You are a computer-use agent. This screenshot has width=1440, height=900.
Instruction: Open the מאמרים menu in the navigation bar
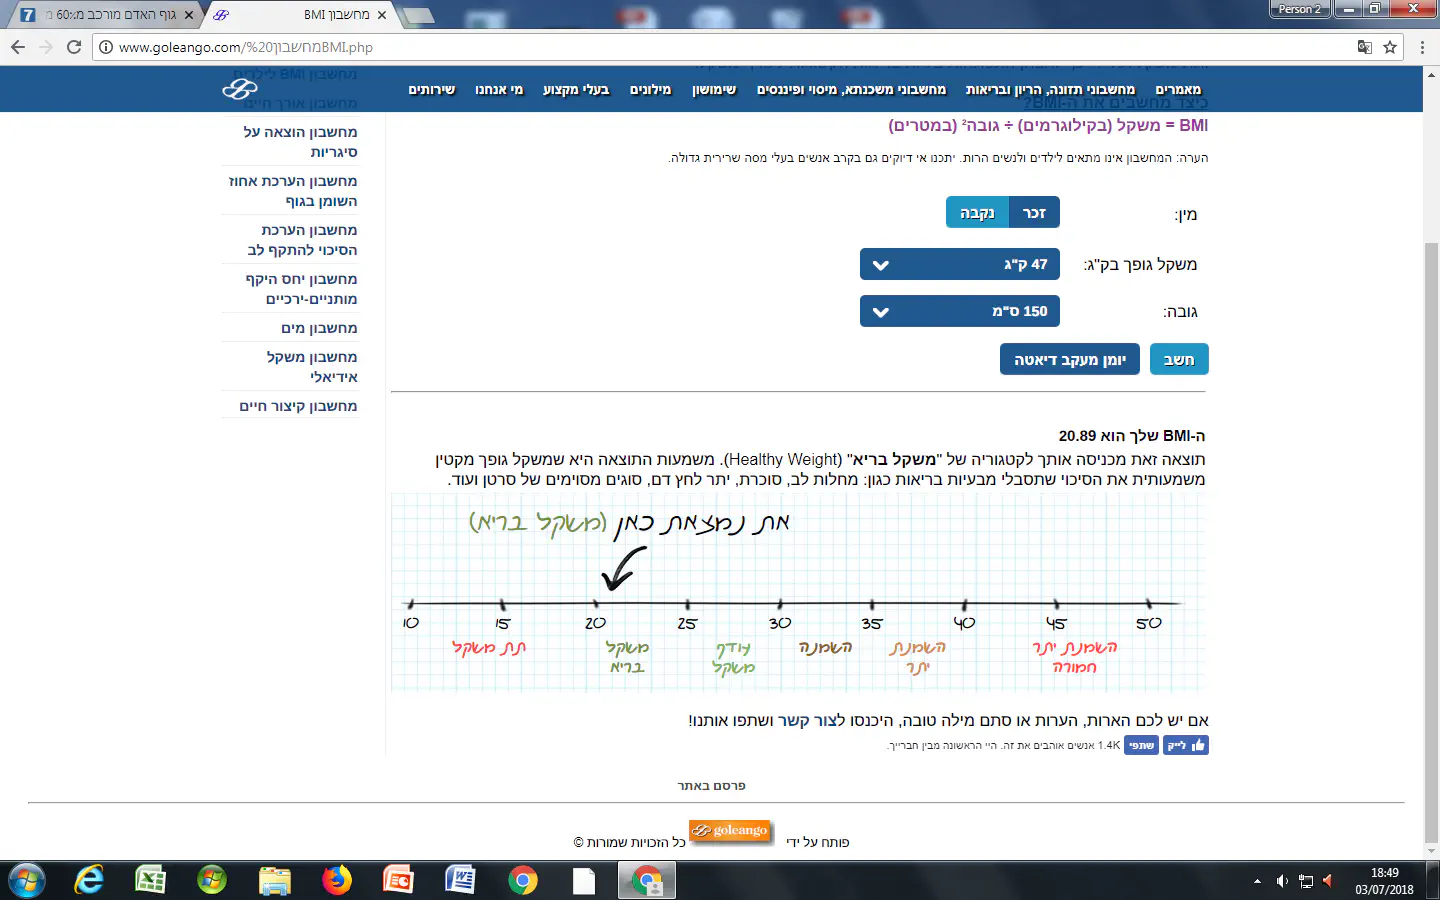[x=1178, y=90]
